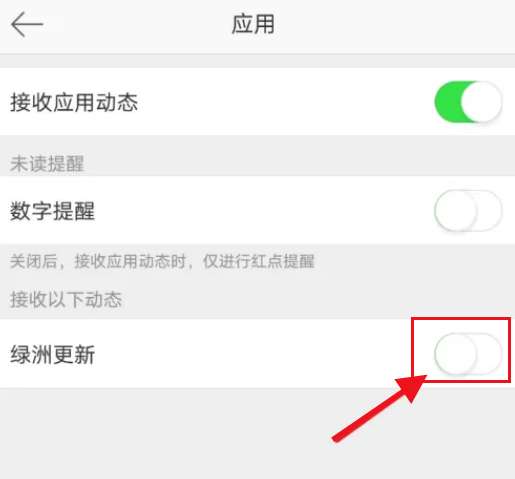Click the white knob of 绿洲更新 switch

[x=456, y=354]
